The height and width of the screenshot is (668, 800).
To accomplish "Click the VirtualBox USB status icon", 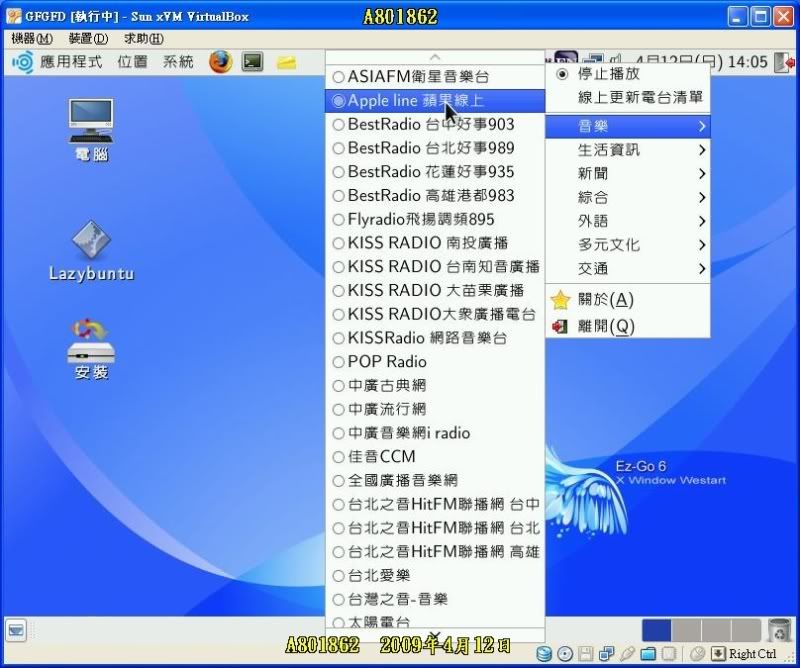I will [628, 654].
